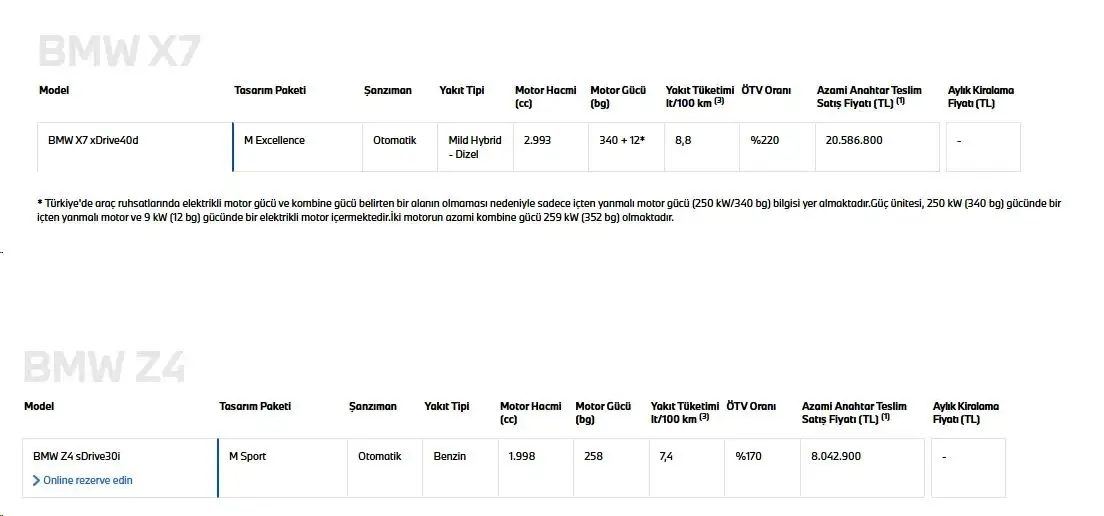Click the Türkiye'de araç ruhsatlarında footnote text
Screen dimensions: 1104x516
coord(549,210)
